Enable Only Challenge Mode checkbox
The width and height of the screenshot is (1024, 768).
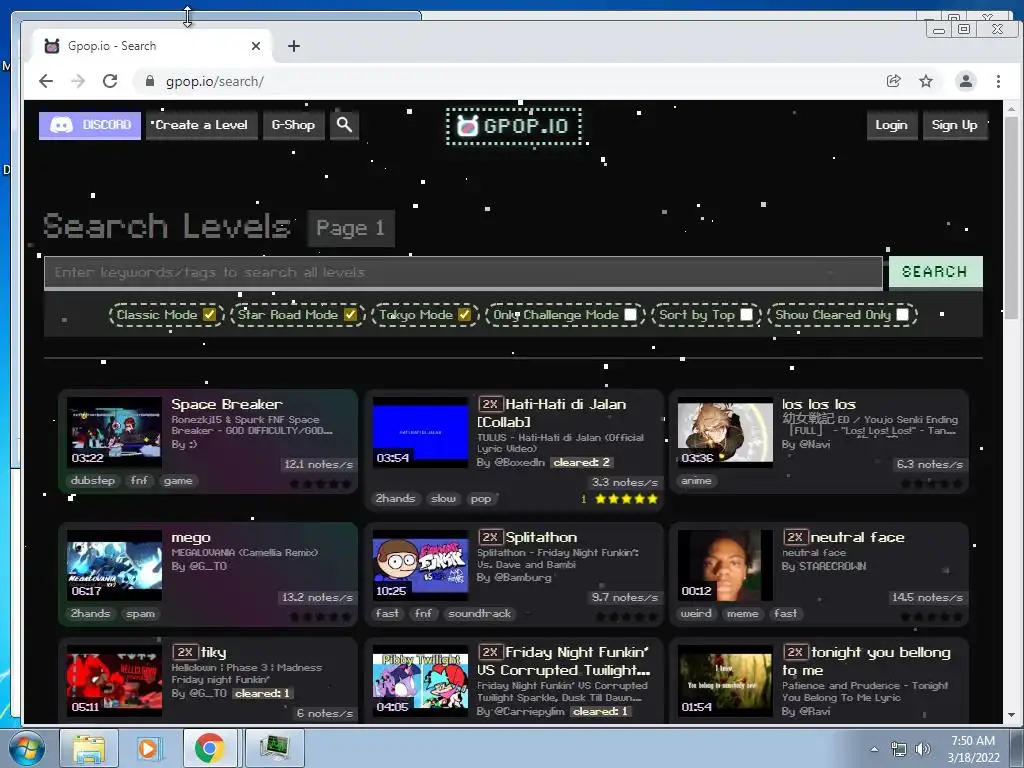pos(630,315)
